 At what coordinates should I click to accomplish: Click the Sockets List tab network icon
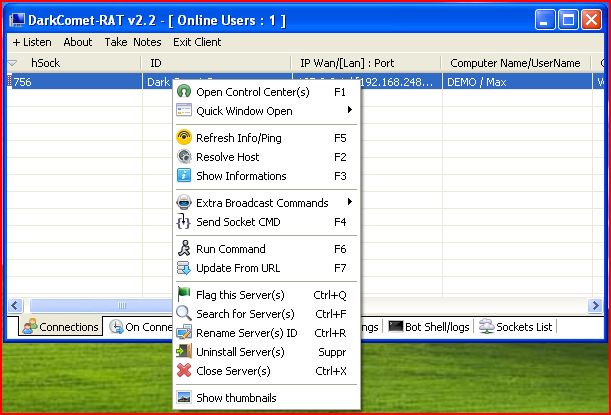pos(486,326)
